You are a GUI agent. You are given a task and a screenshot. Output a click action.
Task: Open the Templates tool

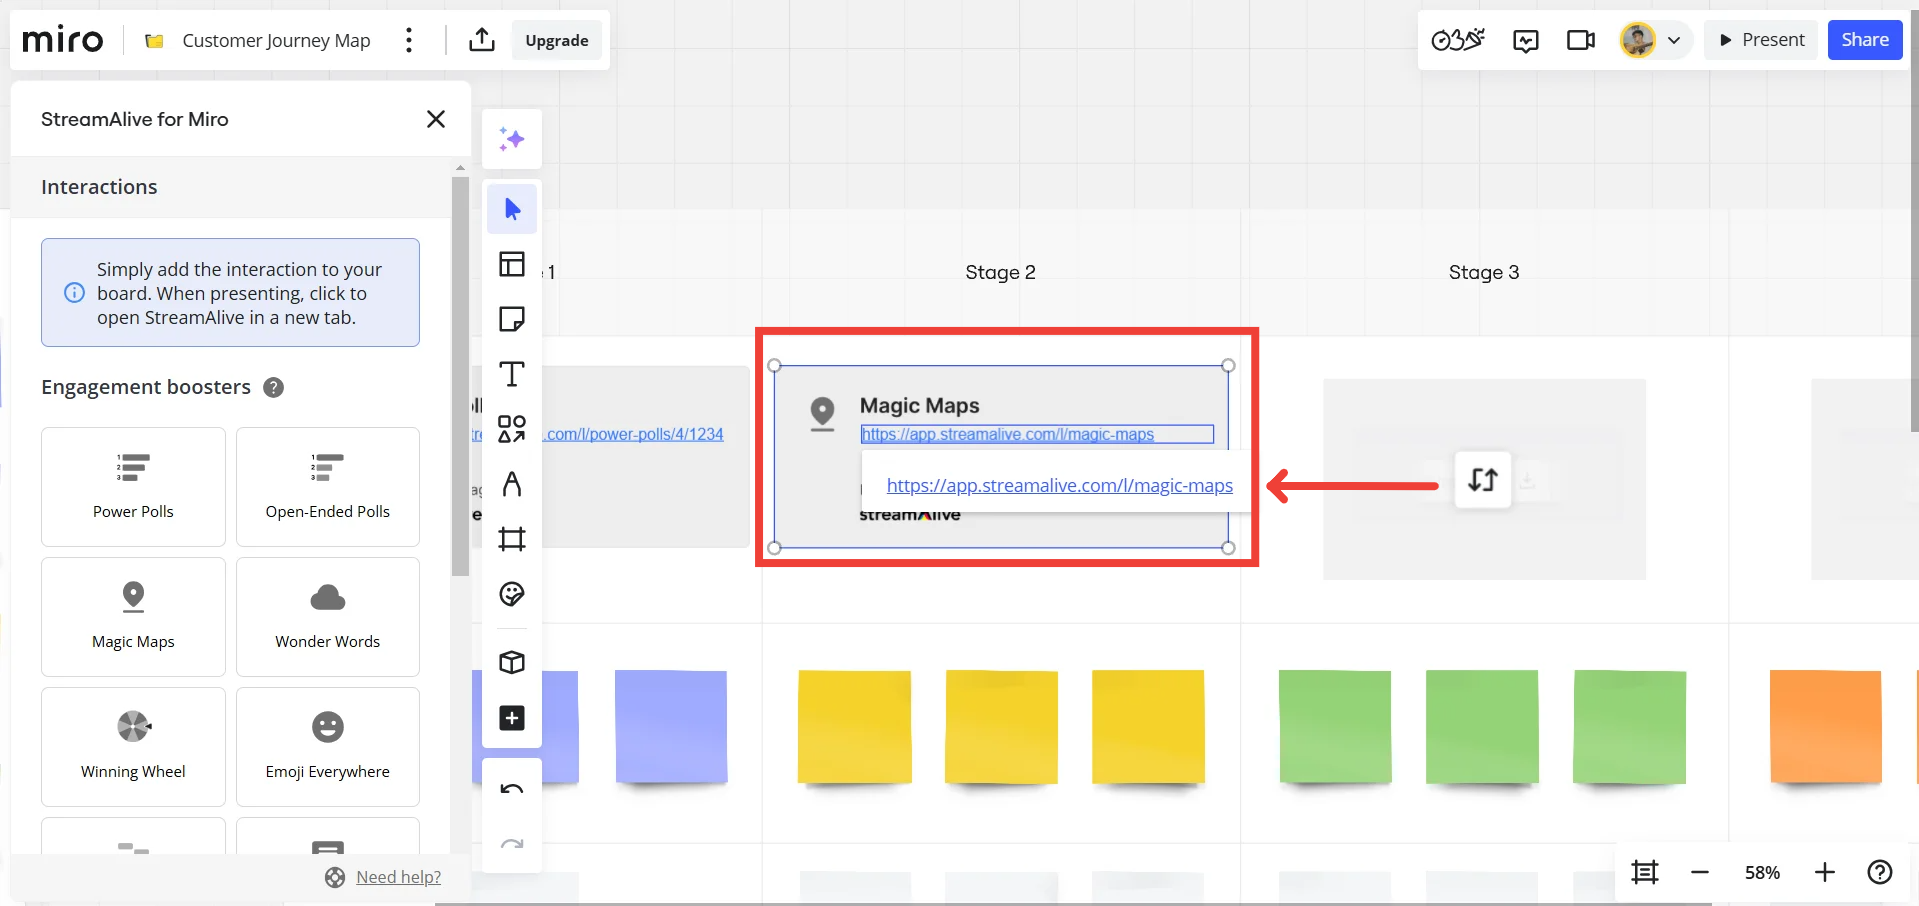tap(512, 264)
